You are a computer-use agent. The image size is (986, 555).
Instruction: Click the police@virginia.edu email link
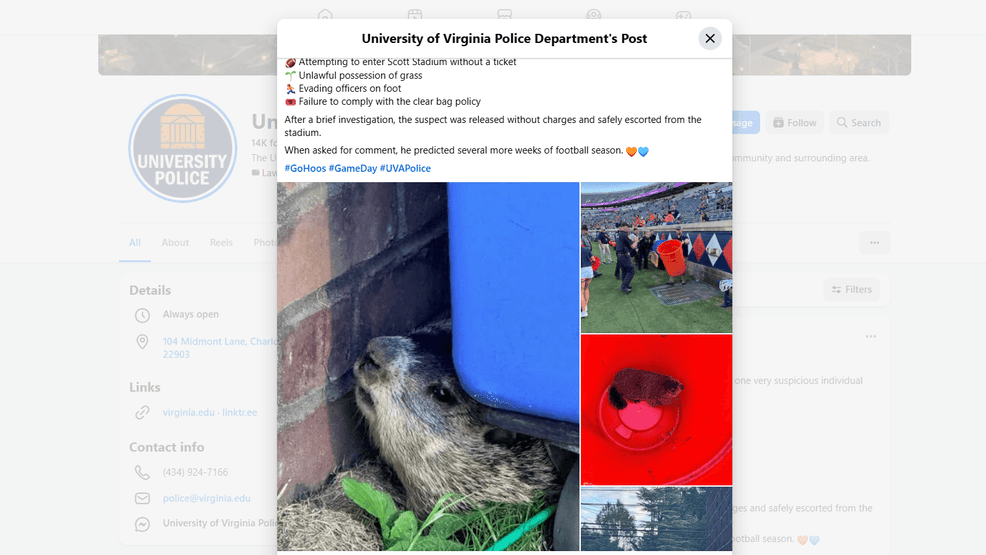pyautogui.click(x=206, y=498)
